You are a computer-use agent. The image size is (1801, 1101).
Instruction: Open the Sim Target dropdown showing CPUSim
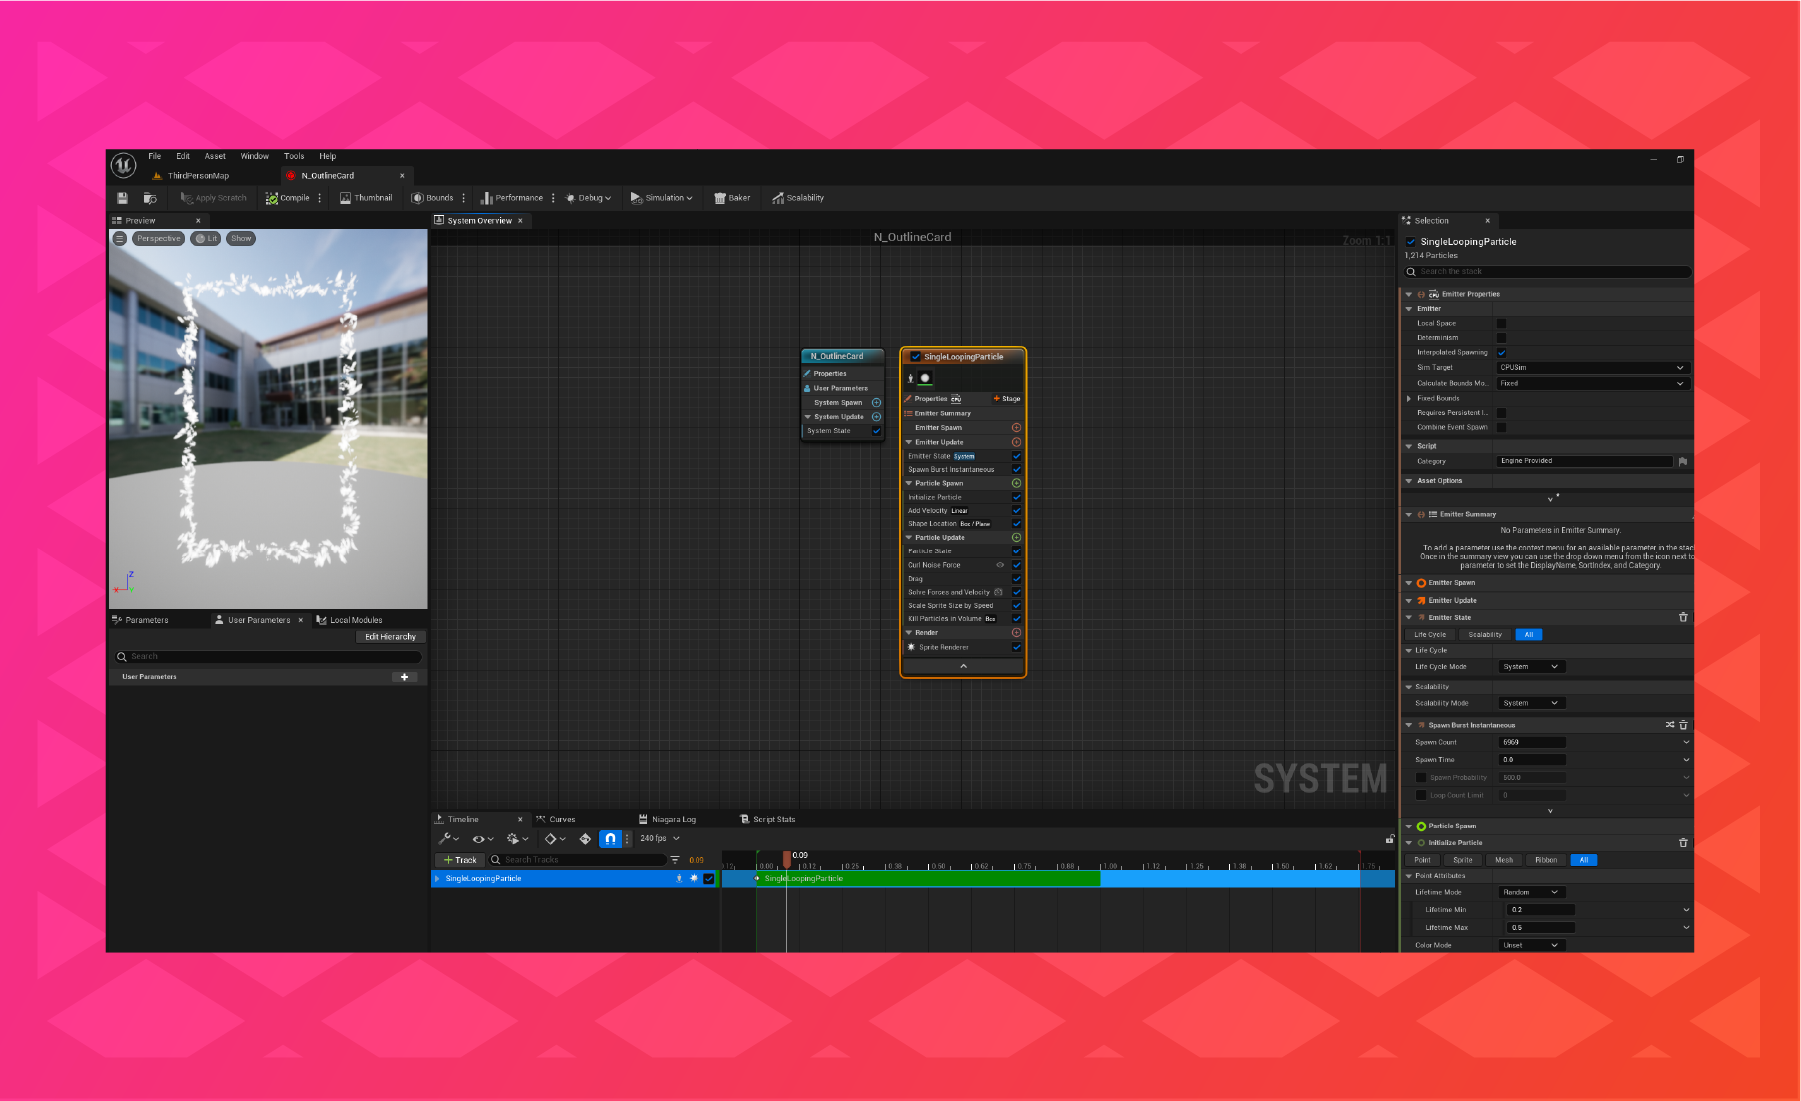coord(1592,367)
